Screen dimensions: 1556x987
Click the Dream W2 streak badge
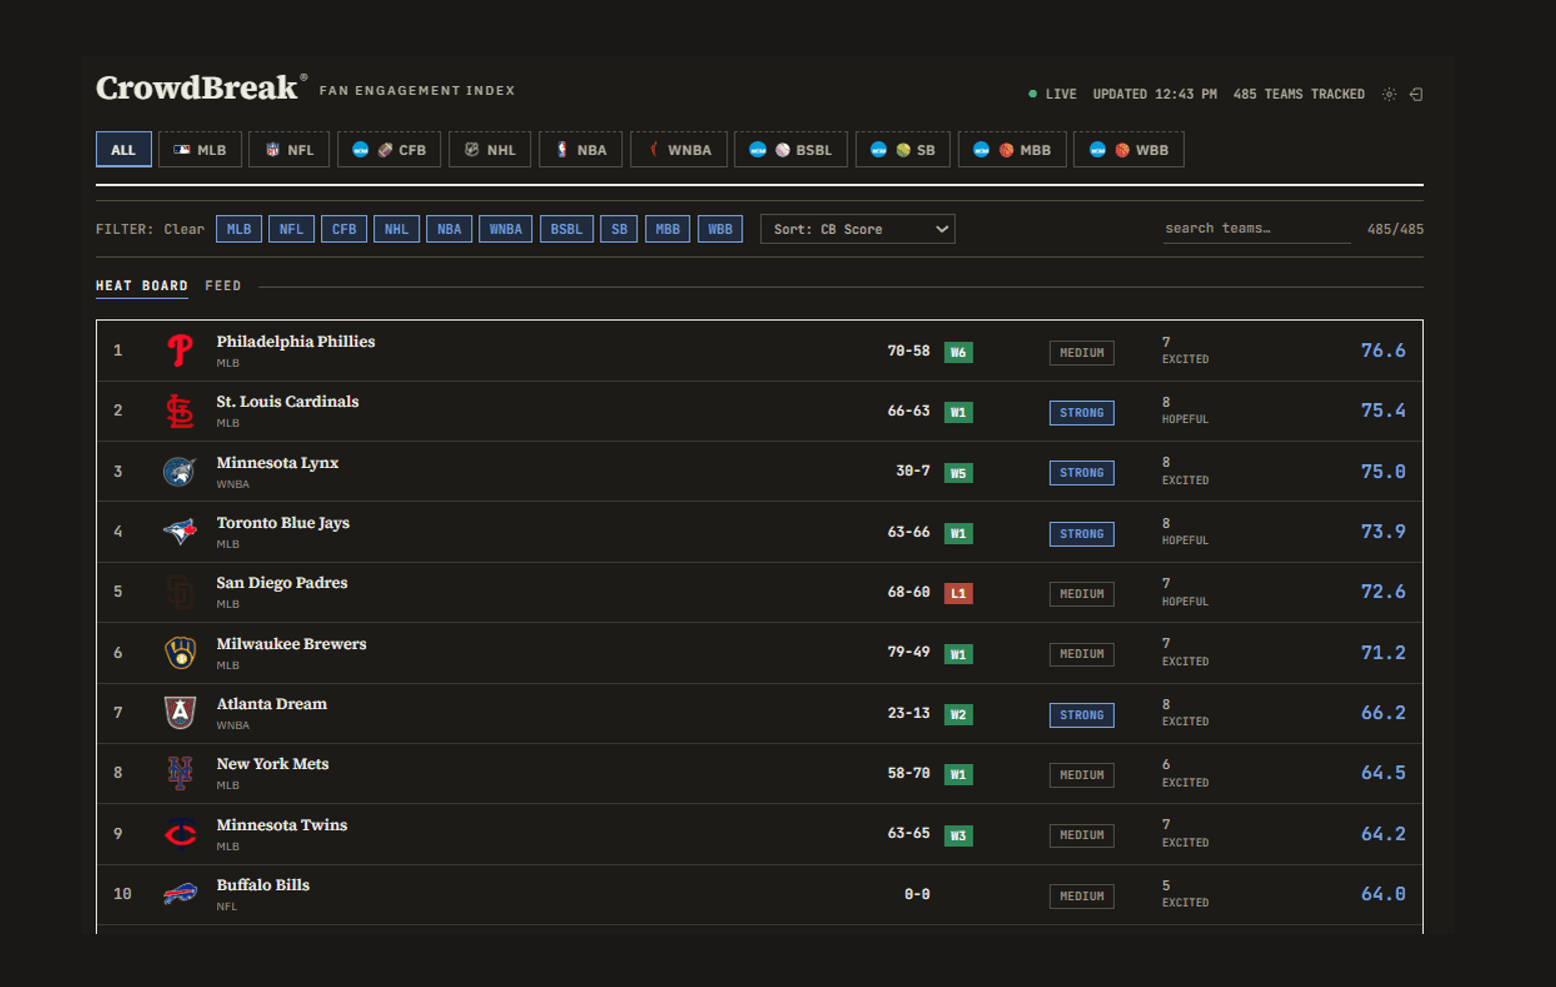click(958, 714)
